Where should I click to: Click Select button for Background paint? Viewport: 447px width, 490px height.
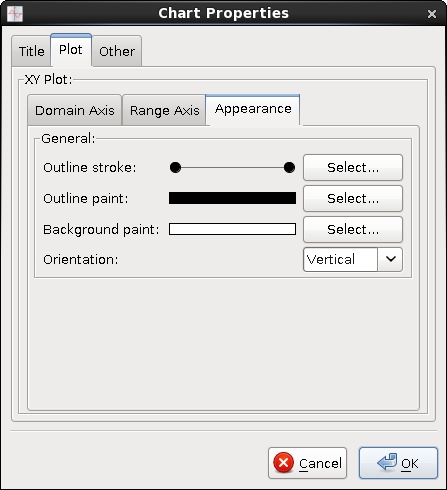(x=353, y=229)
